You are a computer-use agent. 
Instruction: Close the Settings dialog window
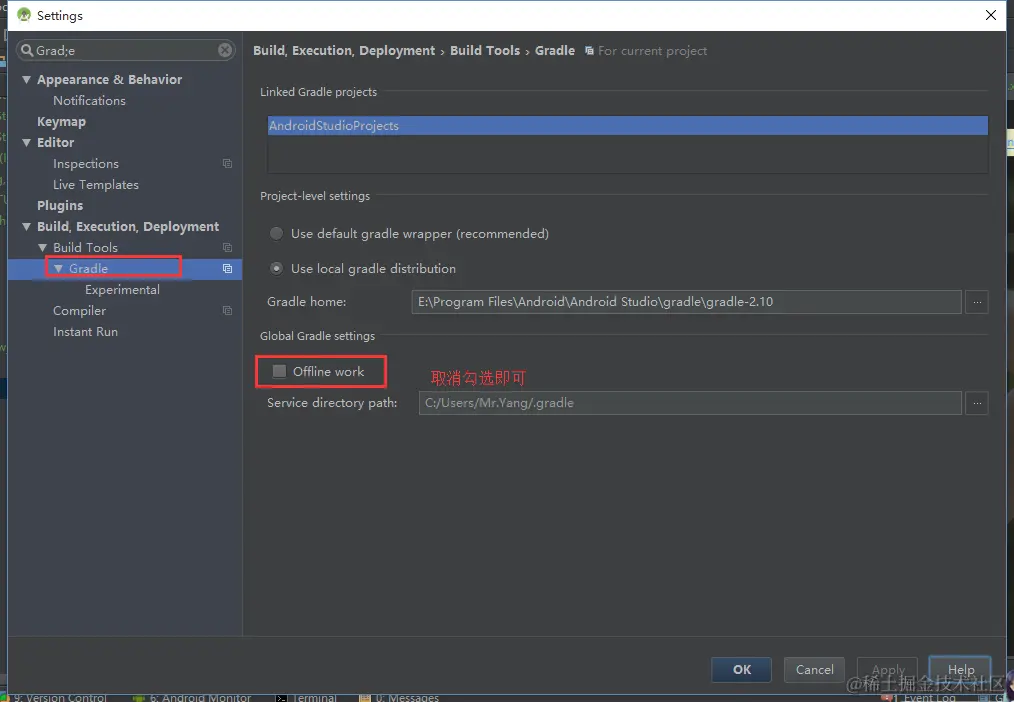click(x=991, y=15)
